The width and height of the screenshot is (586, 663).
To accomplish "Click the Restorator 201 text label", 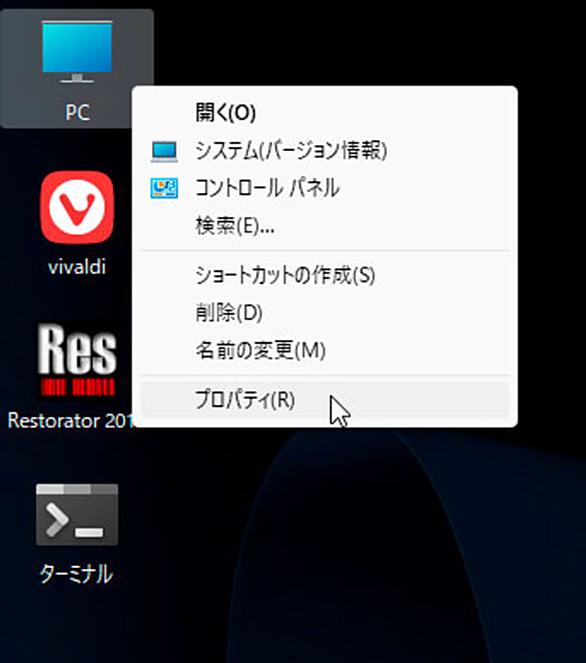I will tap(70, 421).
